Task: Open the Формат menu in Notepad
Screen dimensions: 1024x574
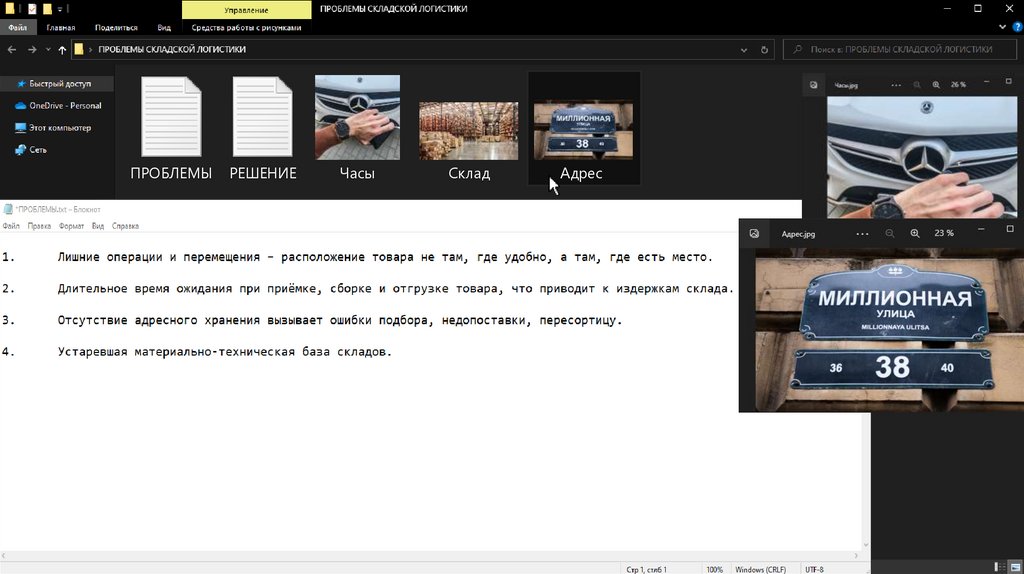Action: (71, 226)
